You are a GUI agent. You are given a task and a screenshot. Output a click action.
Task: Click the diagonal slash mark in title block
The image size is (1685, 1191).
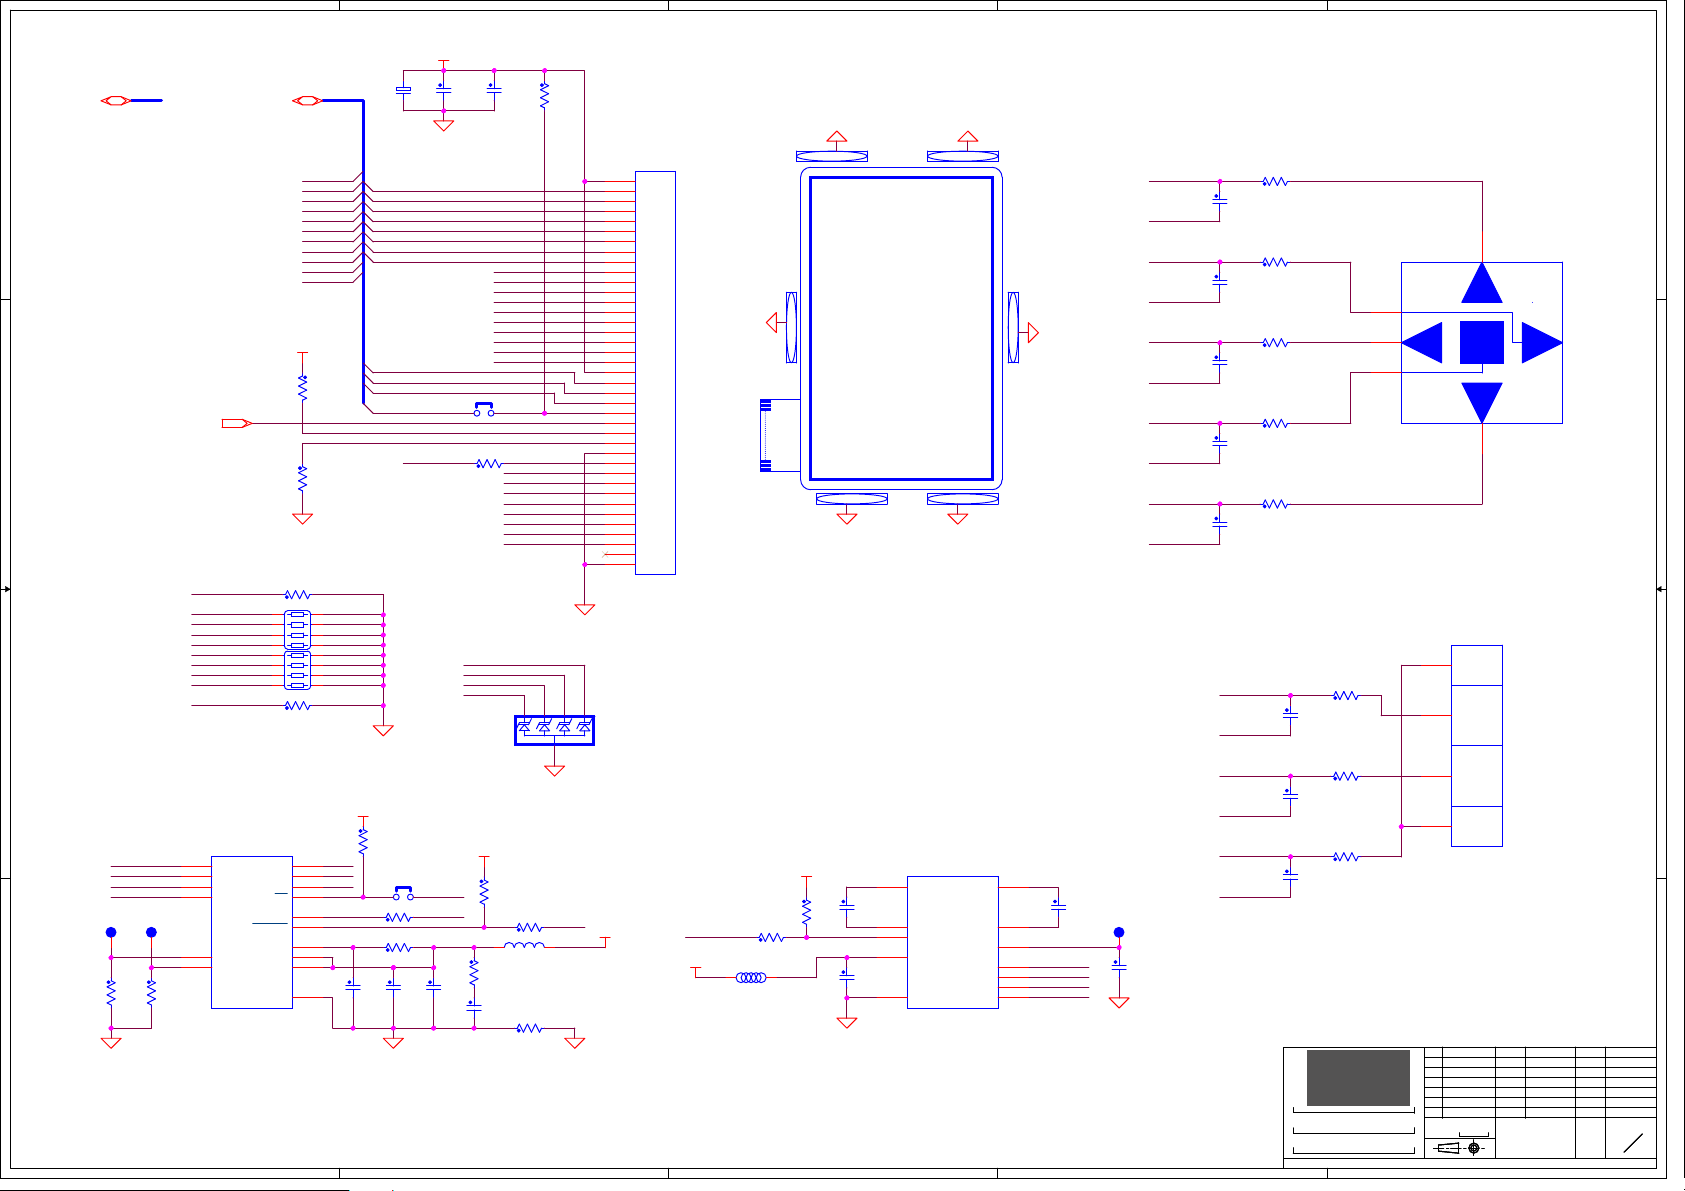[x=1633, y=1144]
